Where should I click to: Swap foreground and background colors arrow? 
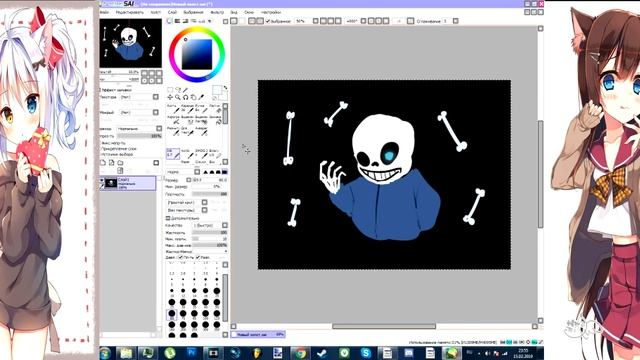(x=226, y=87)
